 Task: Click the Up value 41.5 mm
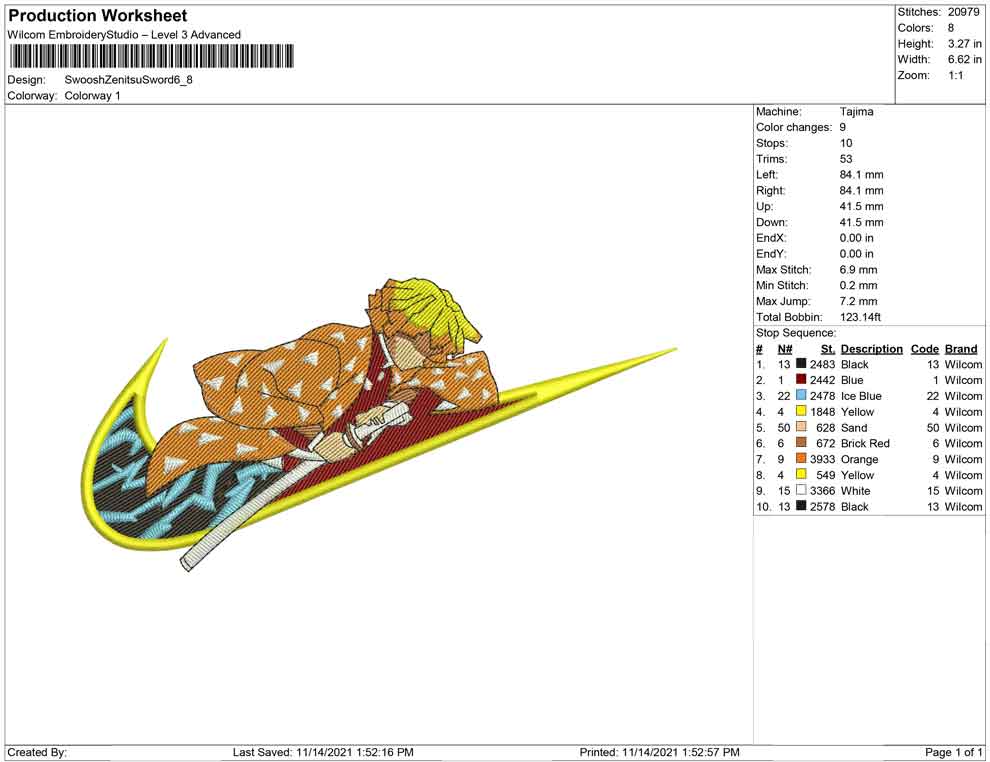861,206
